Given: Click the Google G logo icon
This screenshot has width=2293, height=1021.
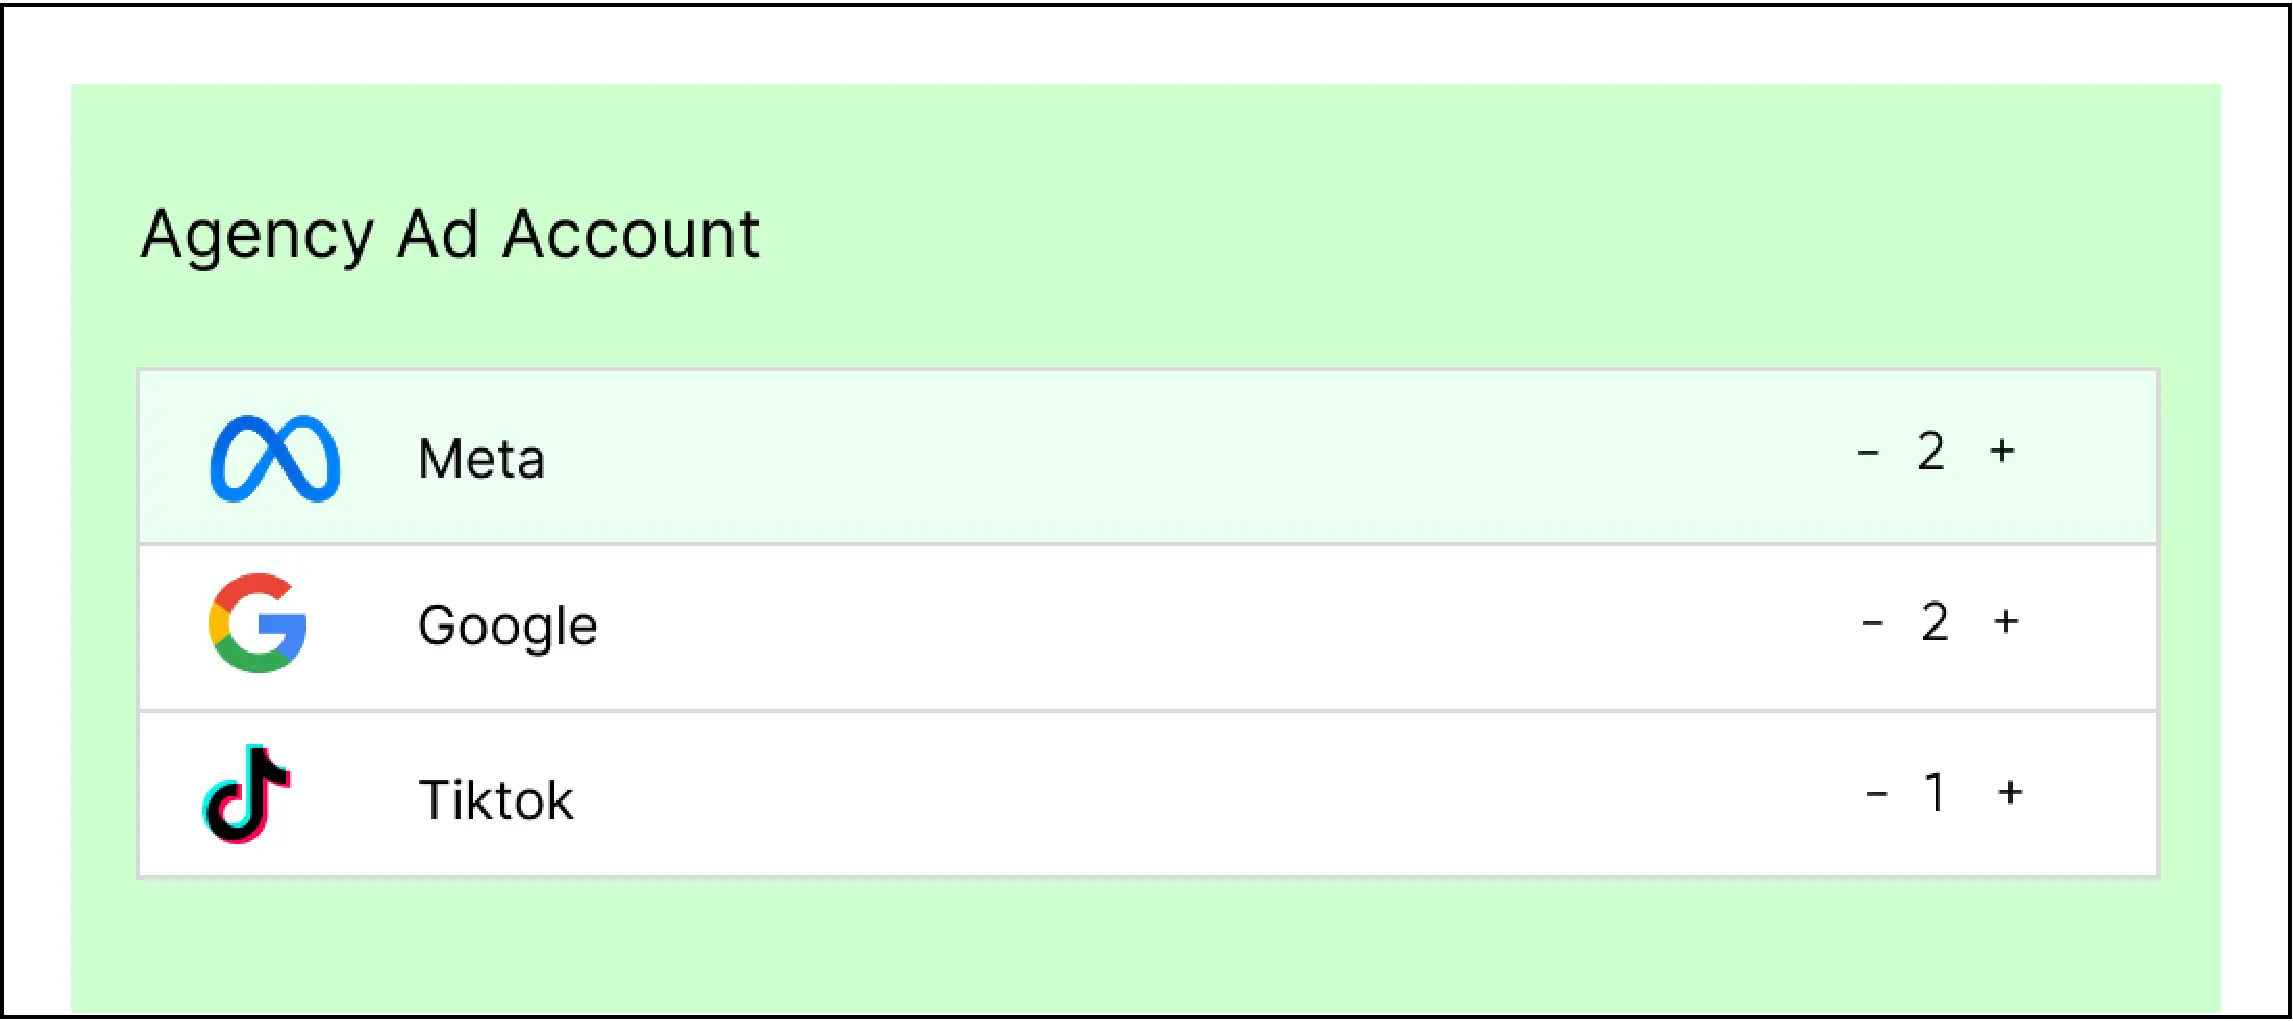Looking at the screenshot, I should (x=258, y=623).
